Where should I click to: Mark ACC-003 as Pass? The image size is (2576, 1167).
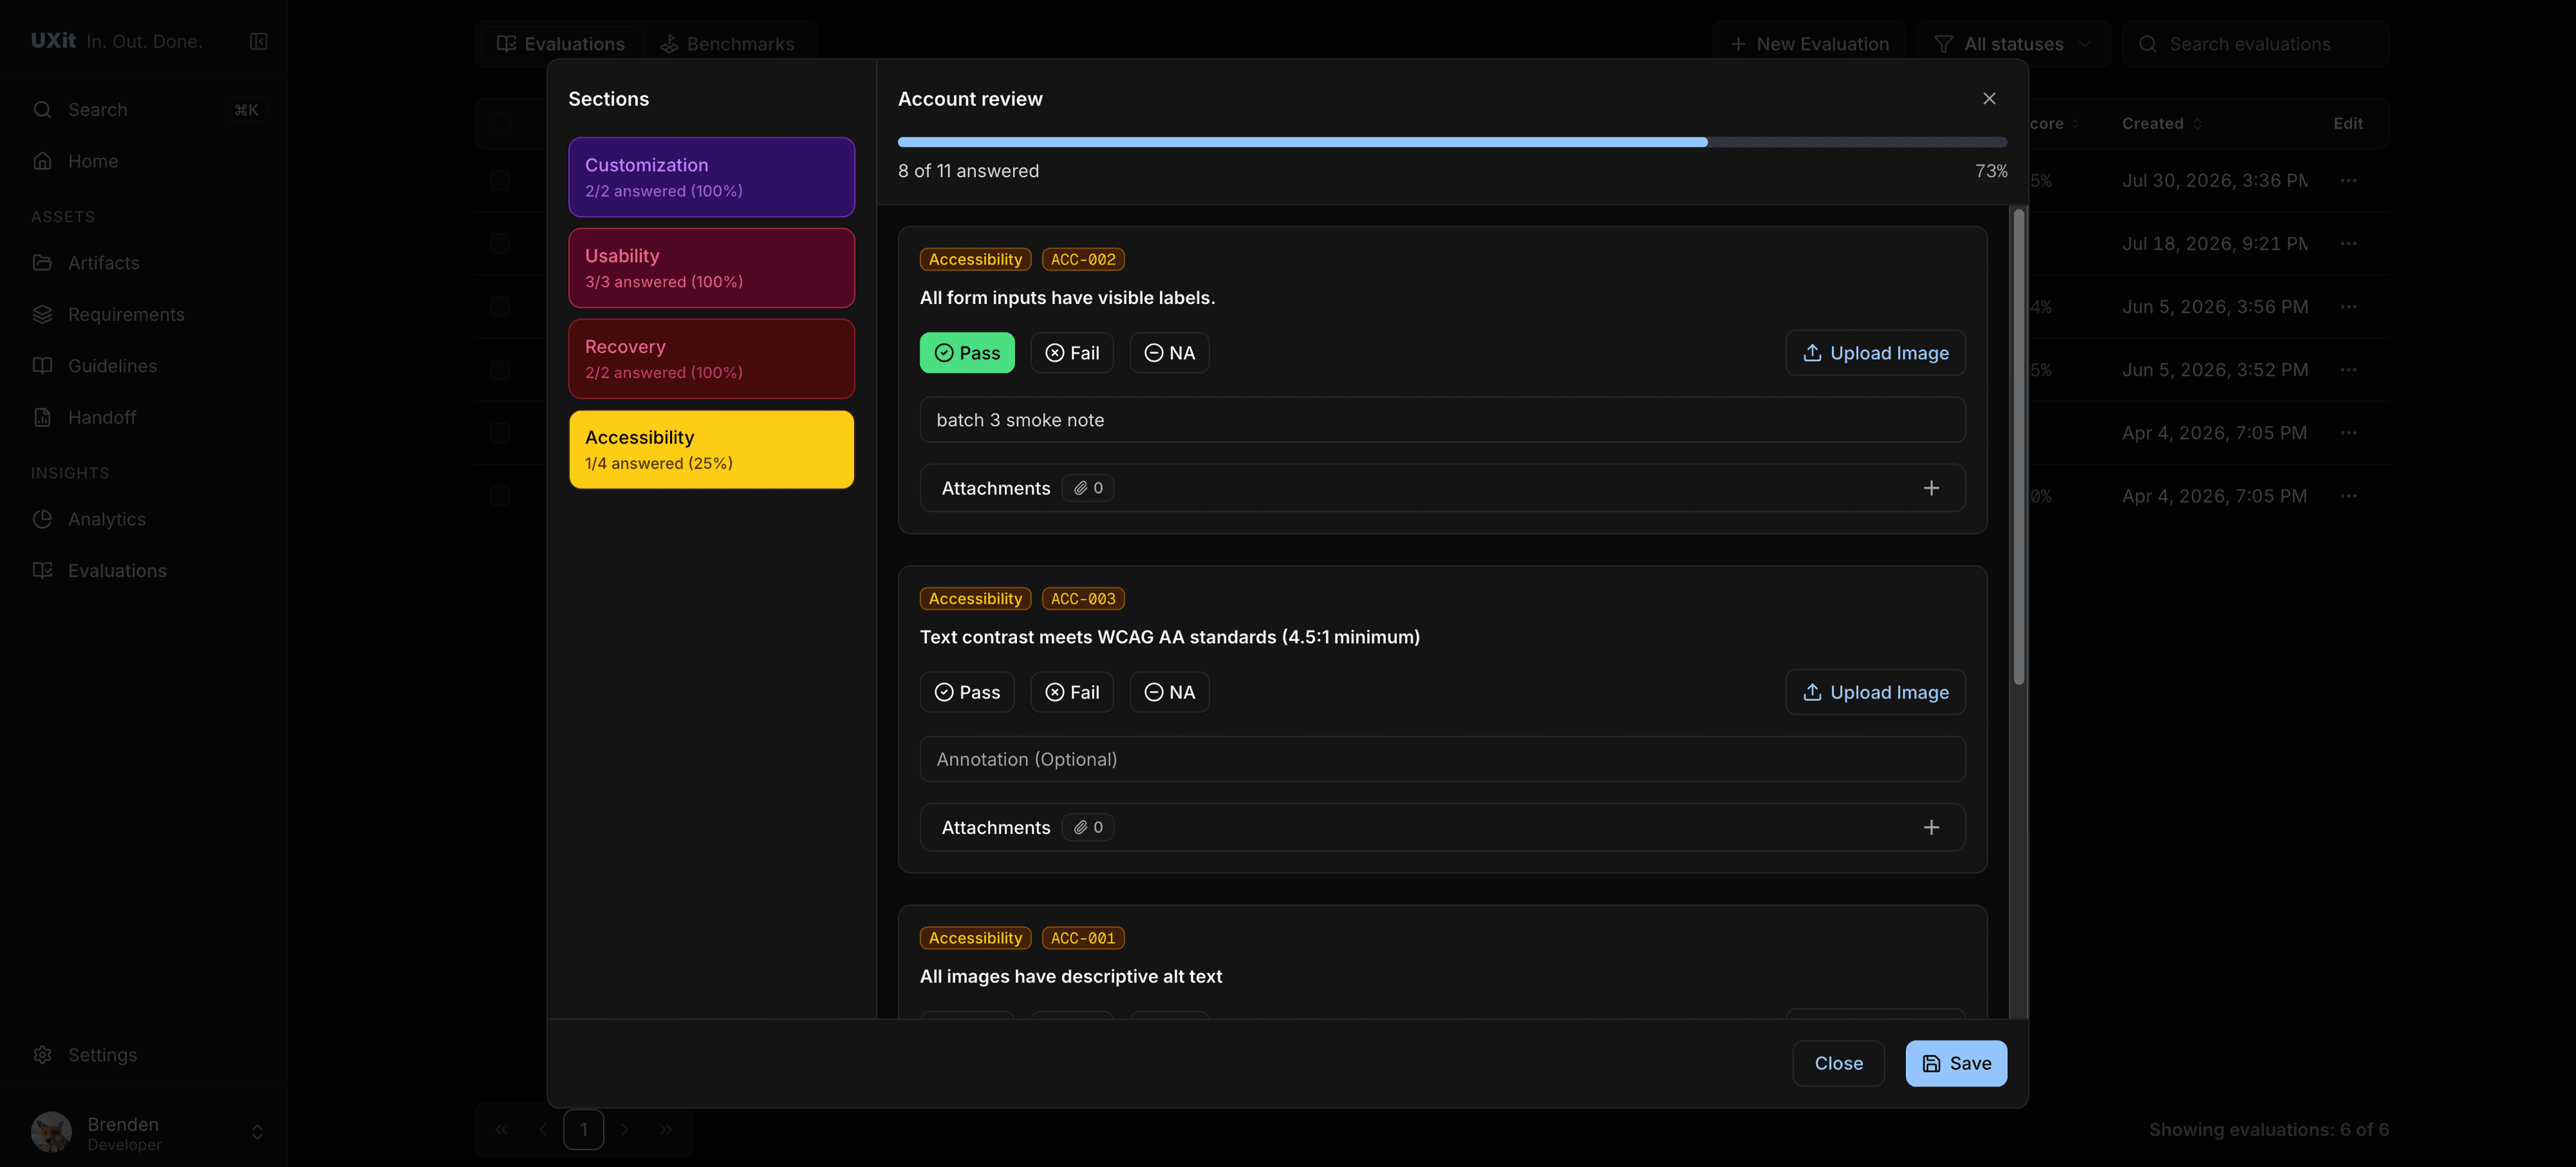tap(967, 692)
